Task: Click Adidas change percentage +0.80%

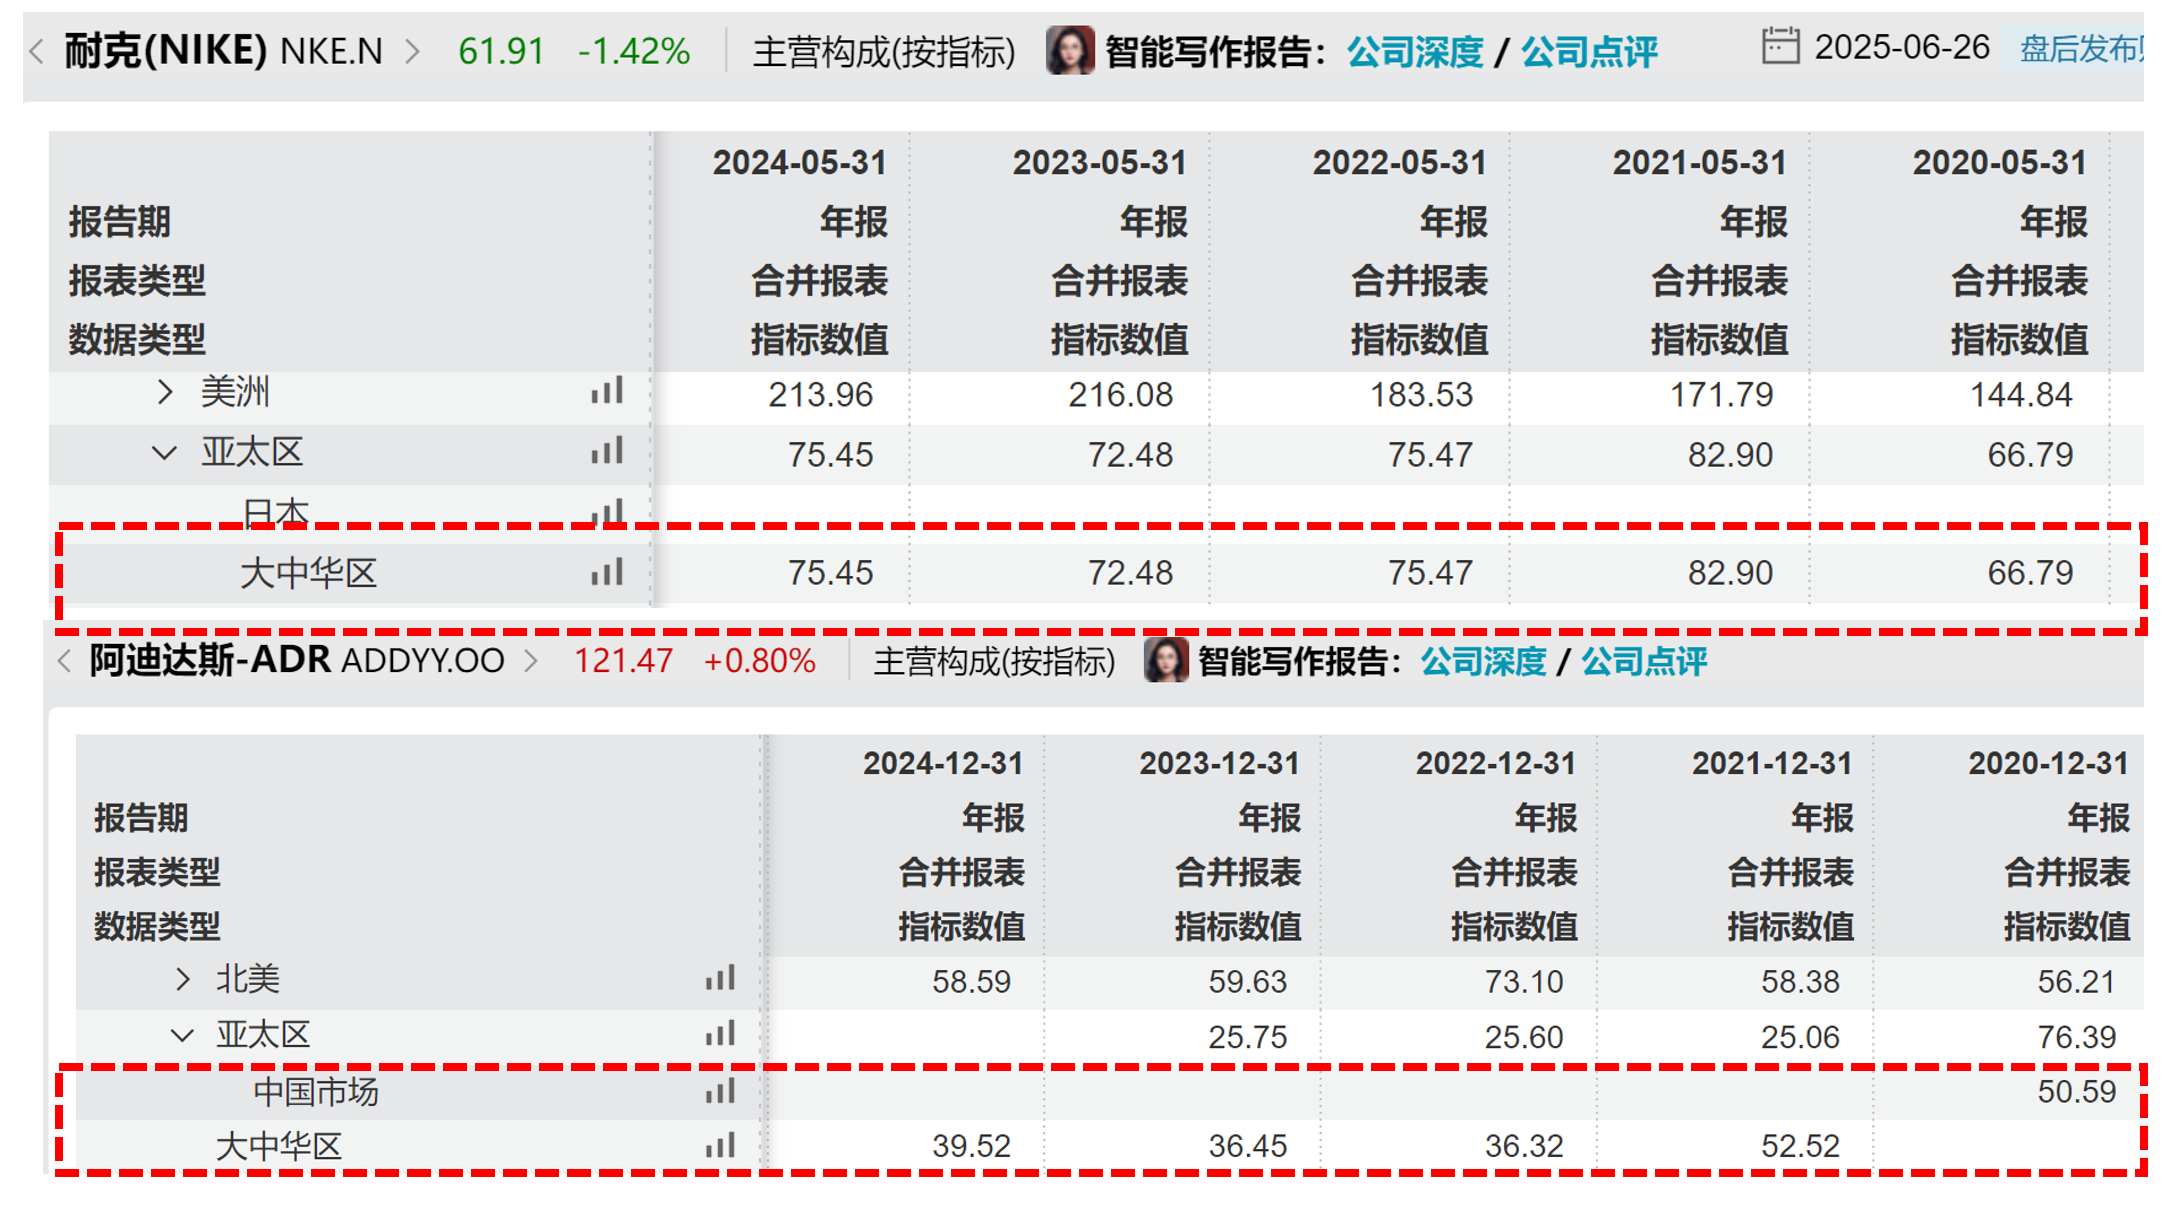Action: [x=759, y=661]
